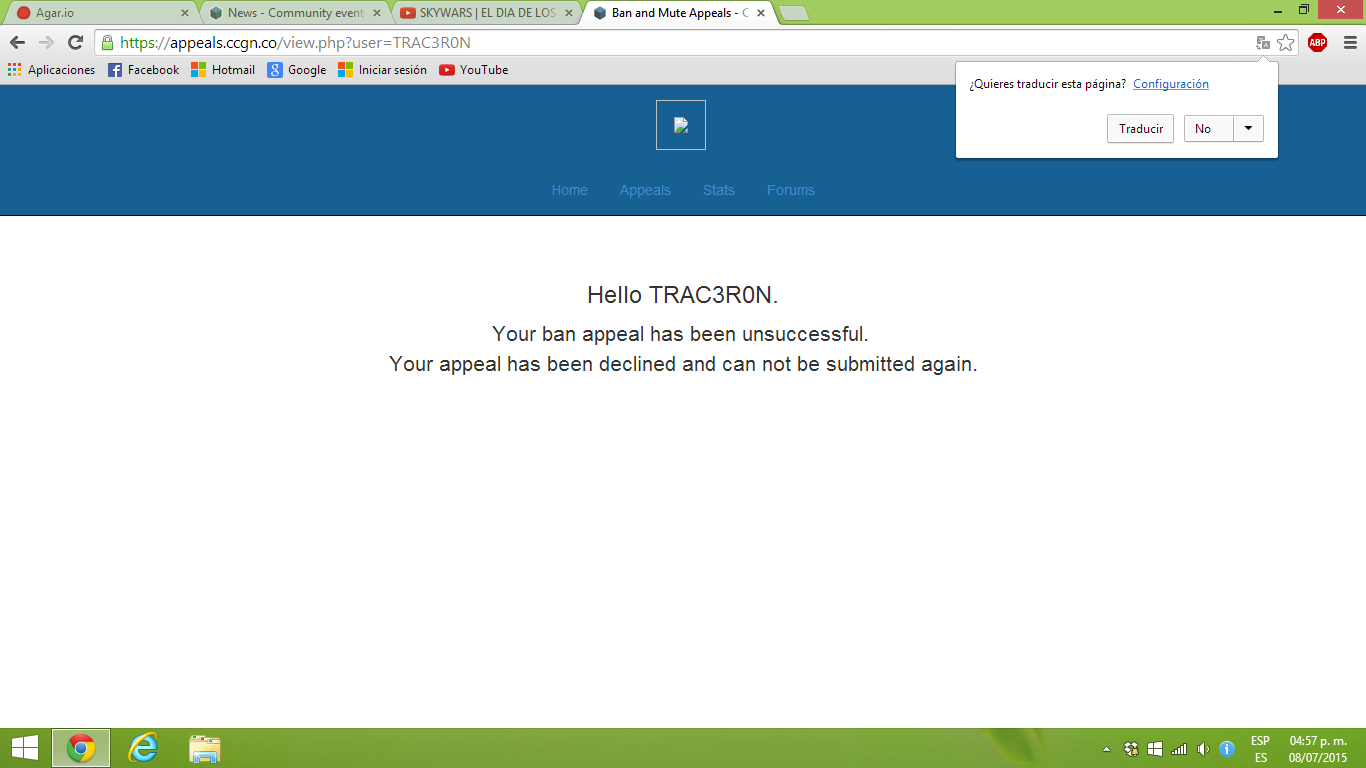Click the appeal has been declined text
The image size is (1366, 768).
pyautogui.click(x=683, y=364)
